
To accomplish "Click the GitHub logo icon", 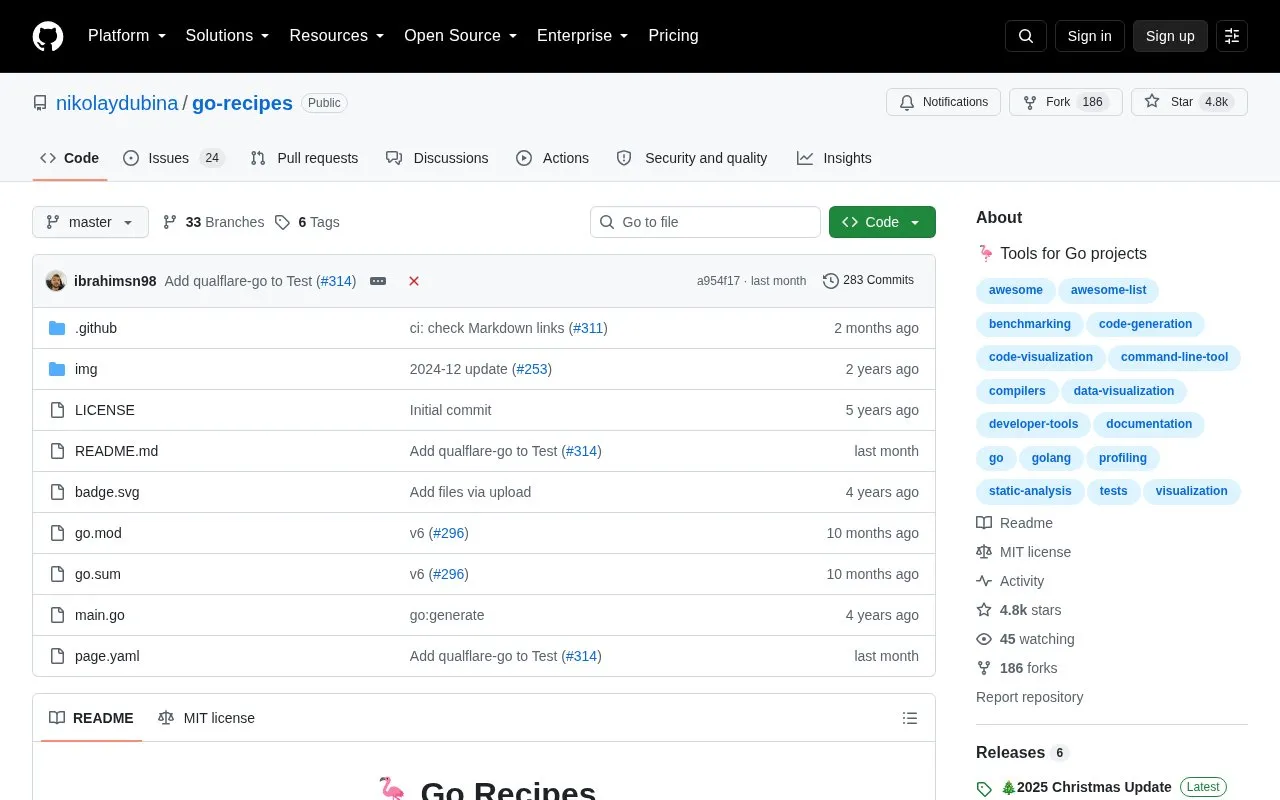I will pos(48,36).
